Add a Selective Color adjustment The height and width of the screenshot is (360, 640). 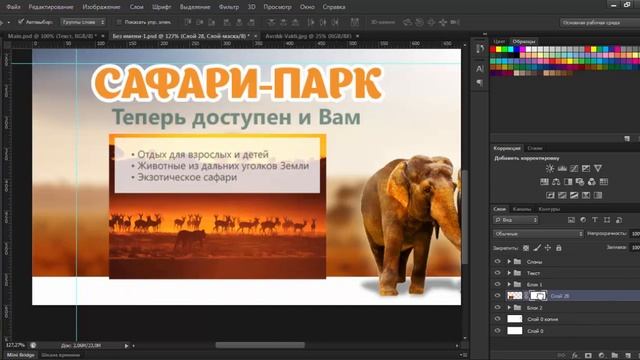click(x=586, y=195)
